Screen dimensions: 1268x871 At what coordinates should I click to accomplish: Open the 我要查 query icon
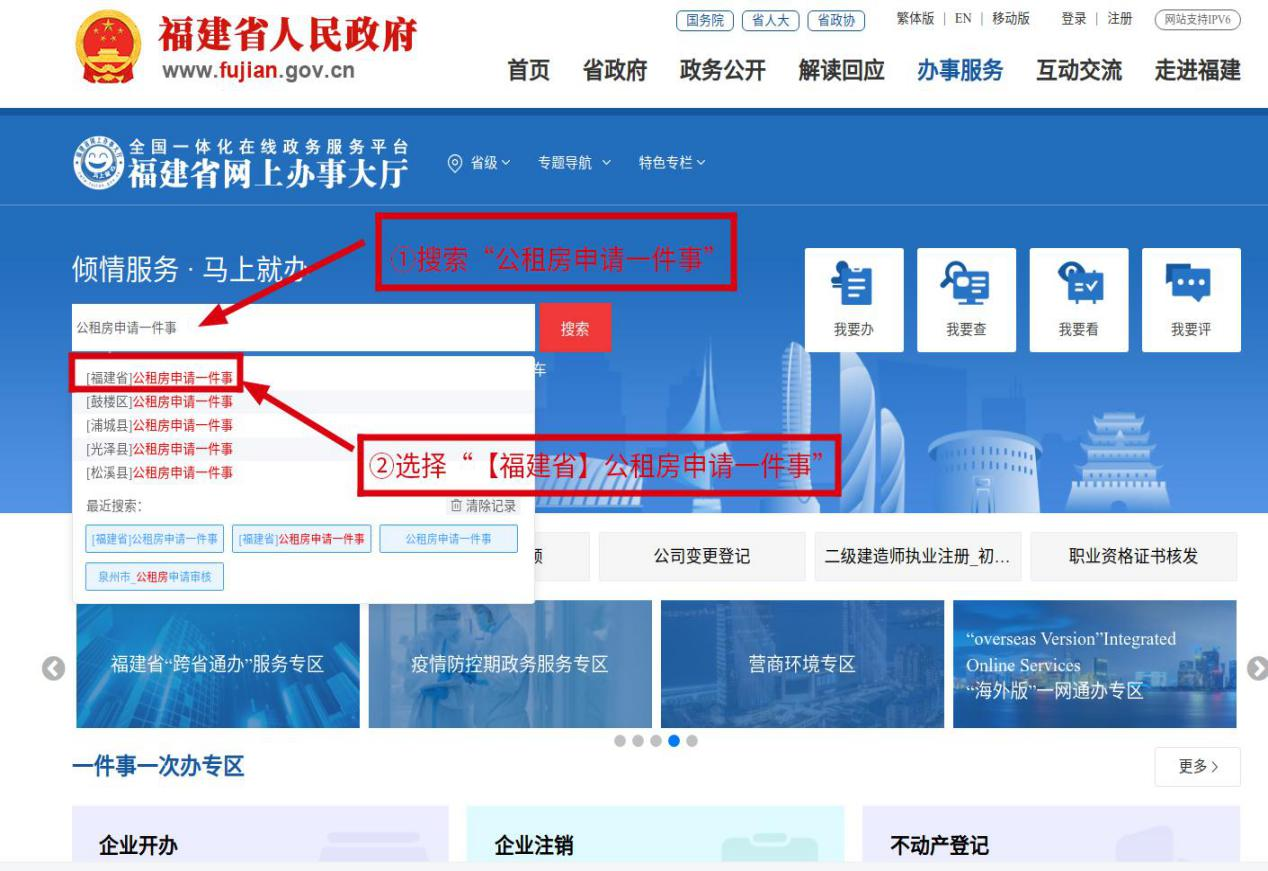[x=966, y=300]
